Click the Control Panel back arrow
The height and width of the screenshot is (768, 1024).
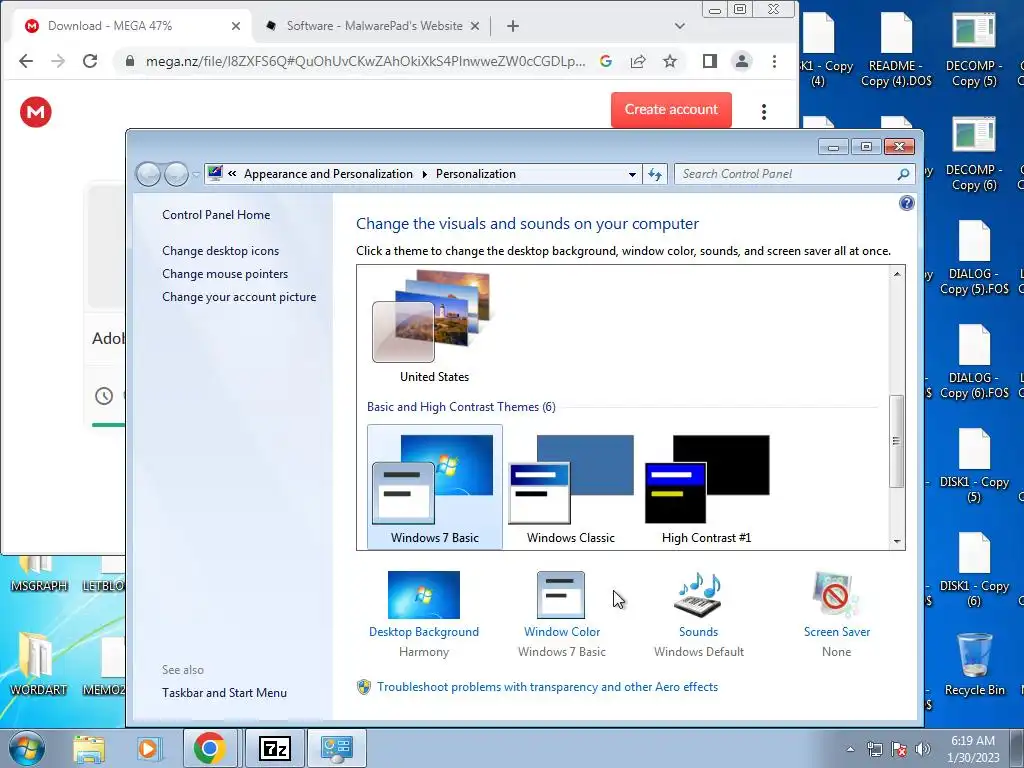click(x=148, y=174)
